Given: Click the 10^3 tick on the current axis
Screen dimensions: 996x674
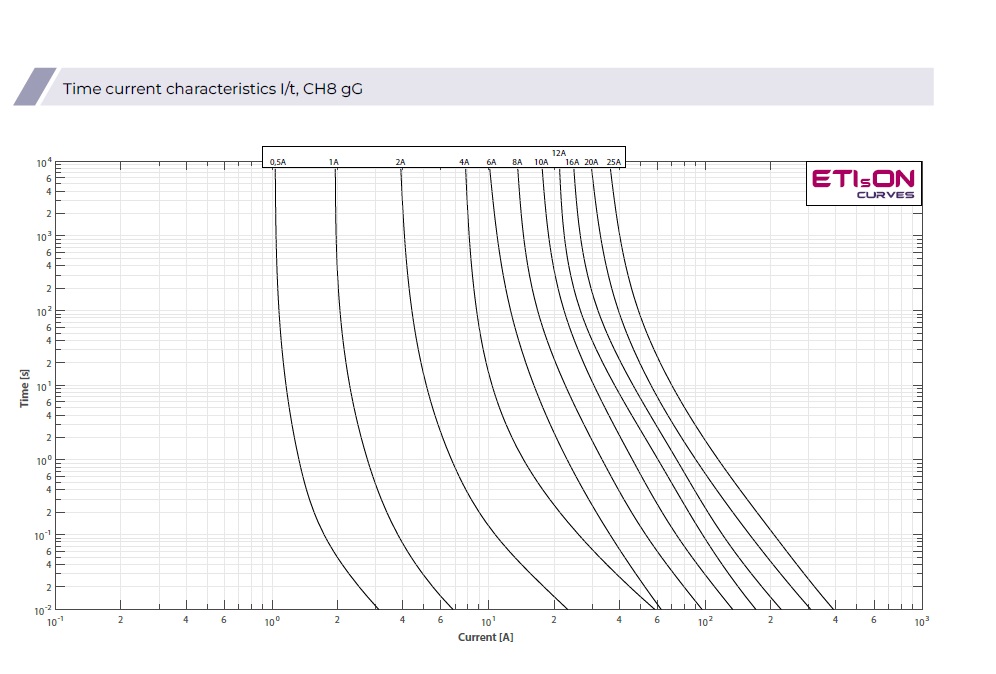Looking at the screenshot, I should pos(920,623).
